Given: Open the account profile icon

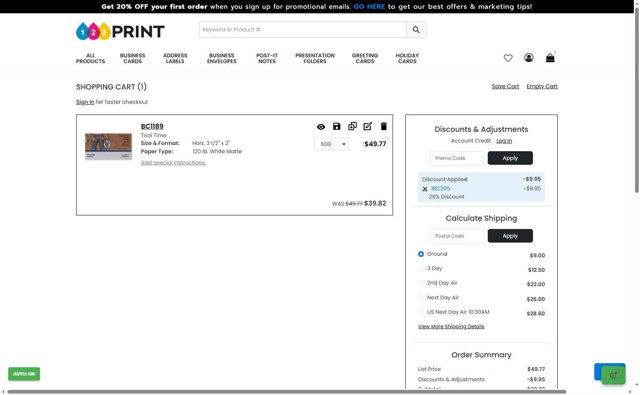Looking at the screenshot, I should [529, 58].
